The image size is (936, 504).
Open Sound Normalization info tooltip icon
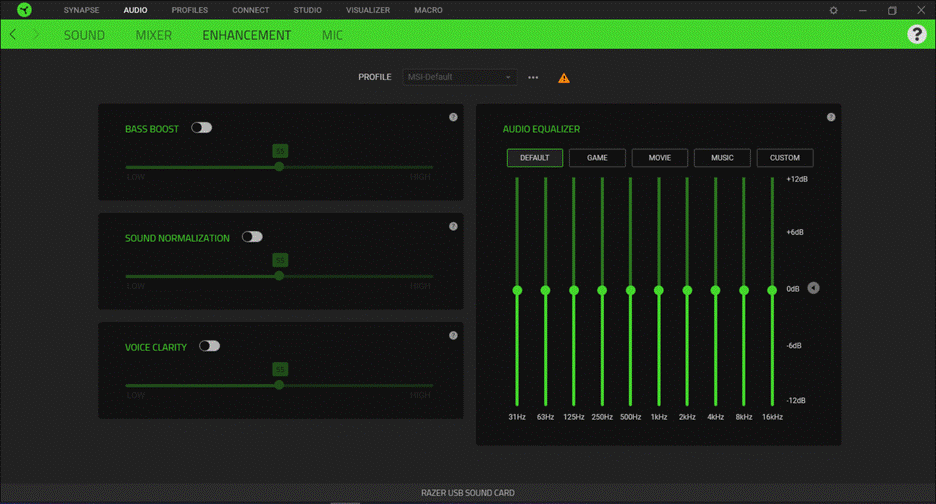coord(453,226)
